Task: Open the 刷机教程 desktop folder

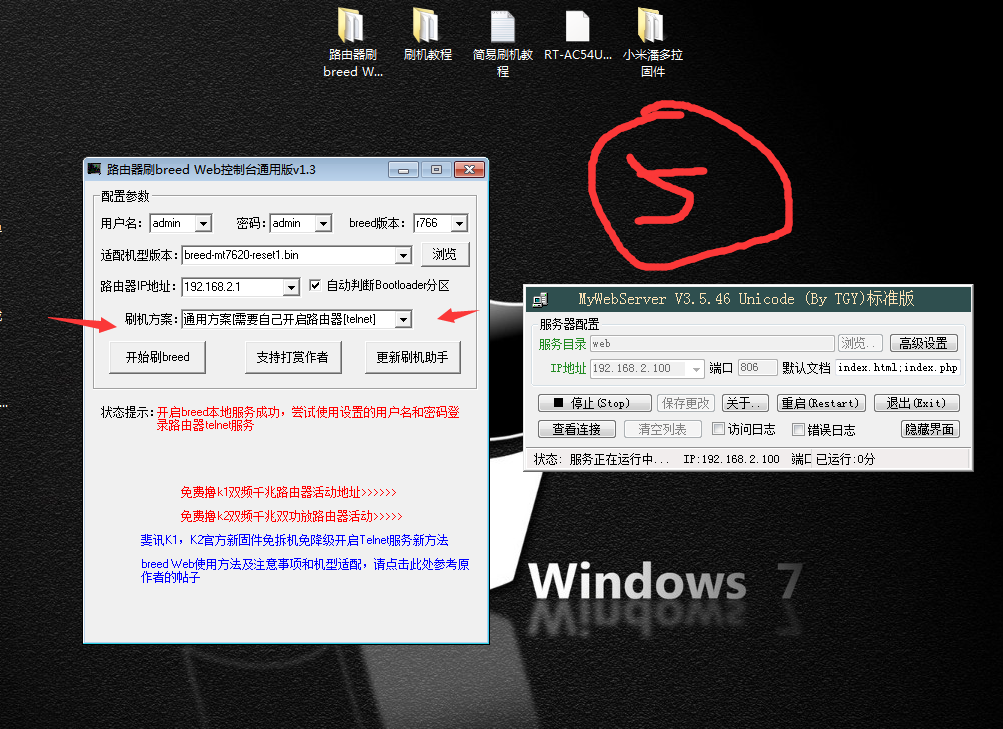Action: coord(427,35)
